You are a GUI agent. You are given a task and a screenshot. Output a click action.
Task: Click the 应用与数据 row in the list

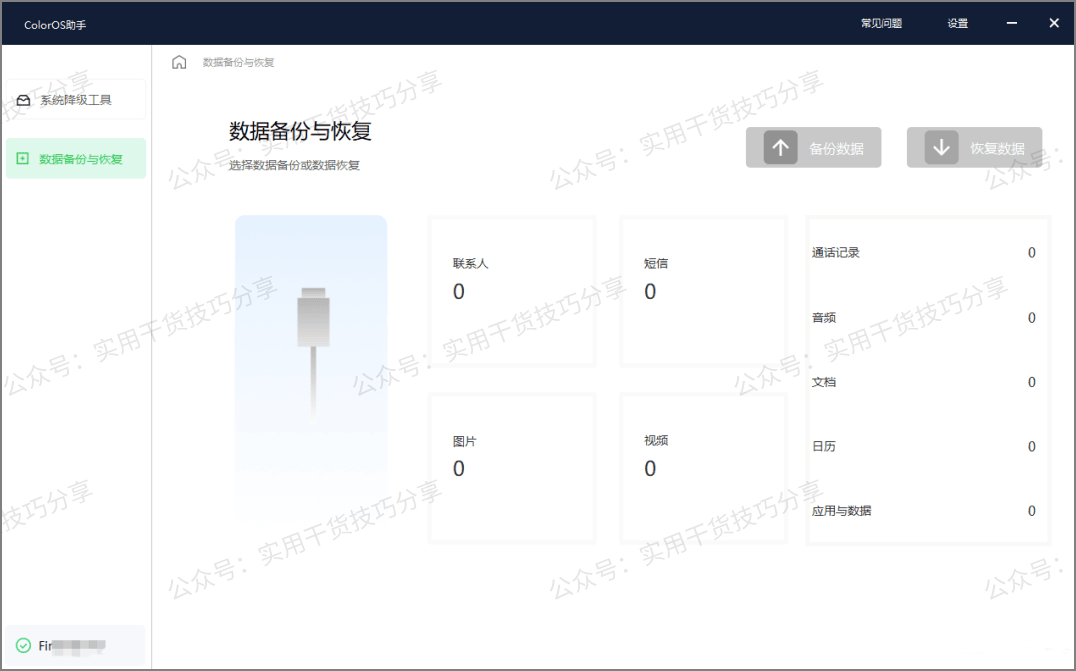(925, 510)
